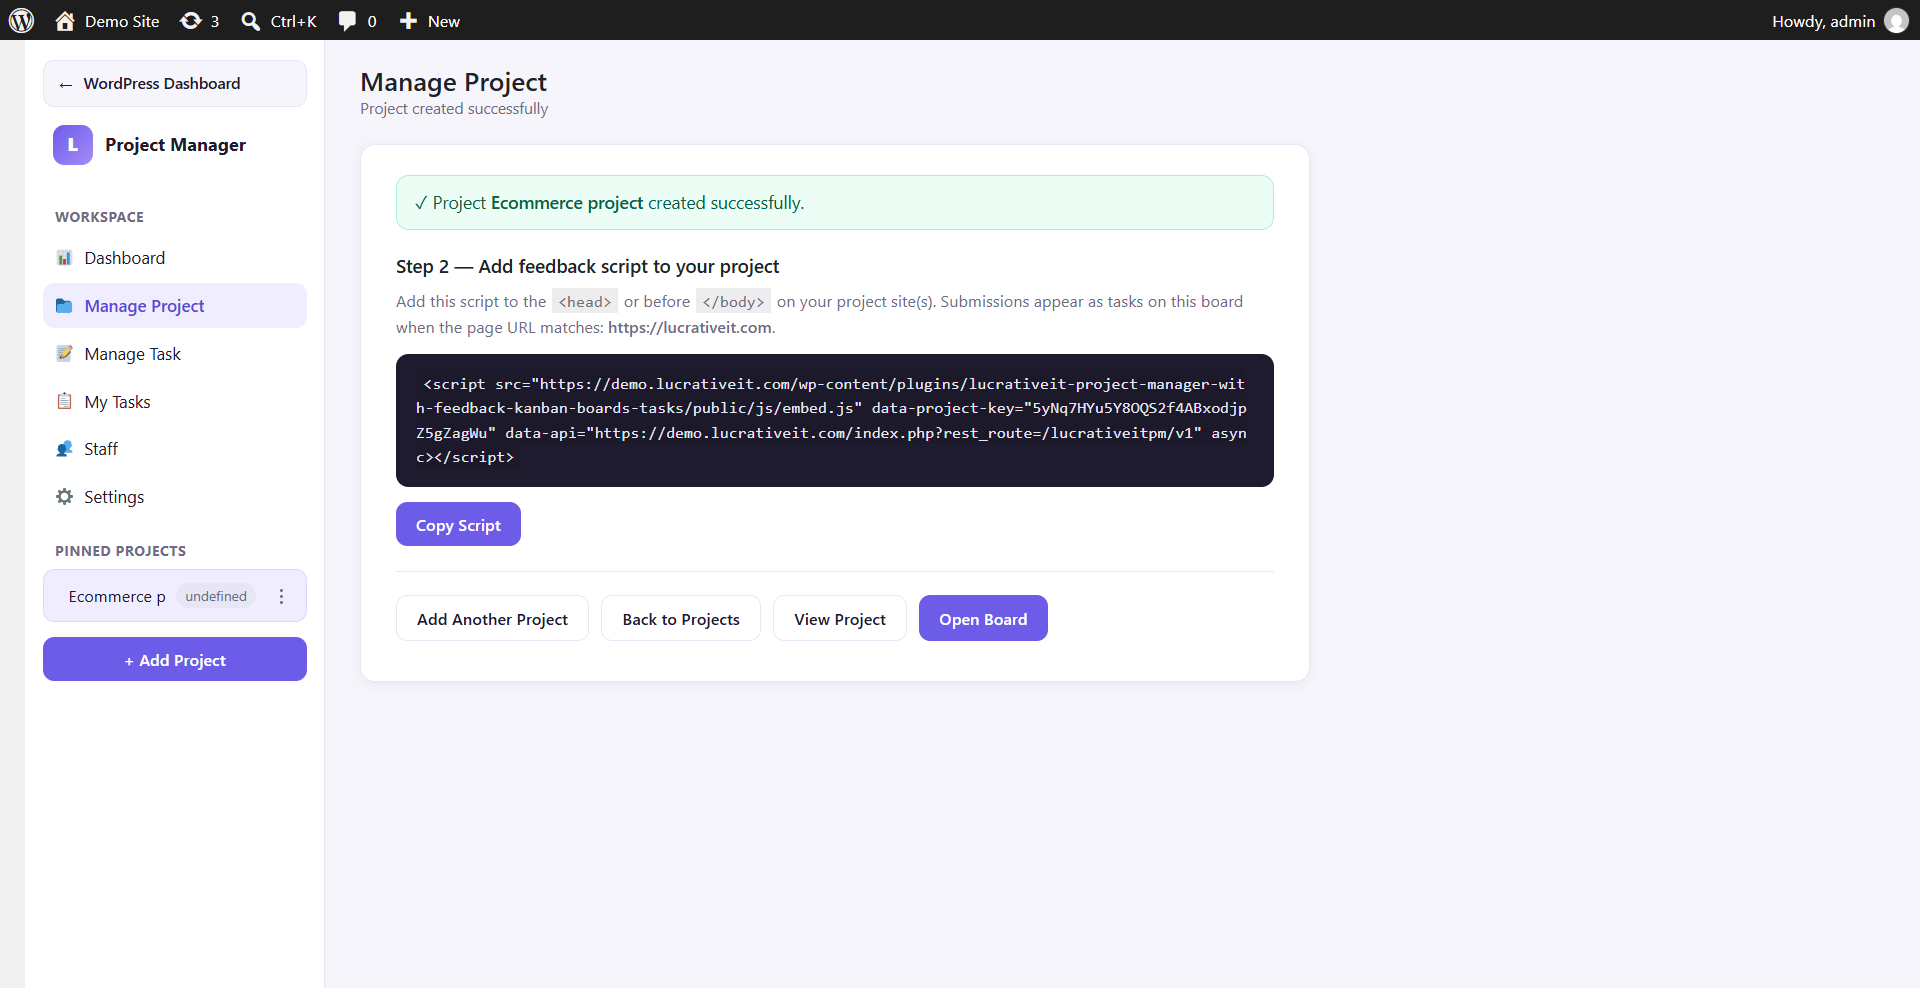Viewport: 1920px width, 988px height.
Task: Open Demo Site home icon link
Action: (65, 21)
